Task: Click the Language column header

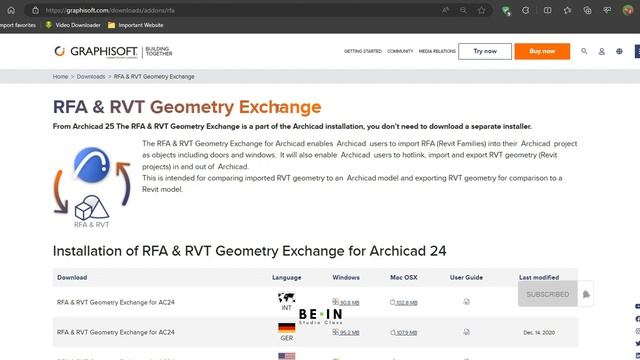Action: pos(287,278)
